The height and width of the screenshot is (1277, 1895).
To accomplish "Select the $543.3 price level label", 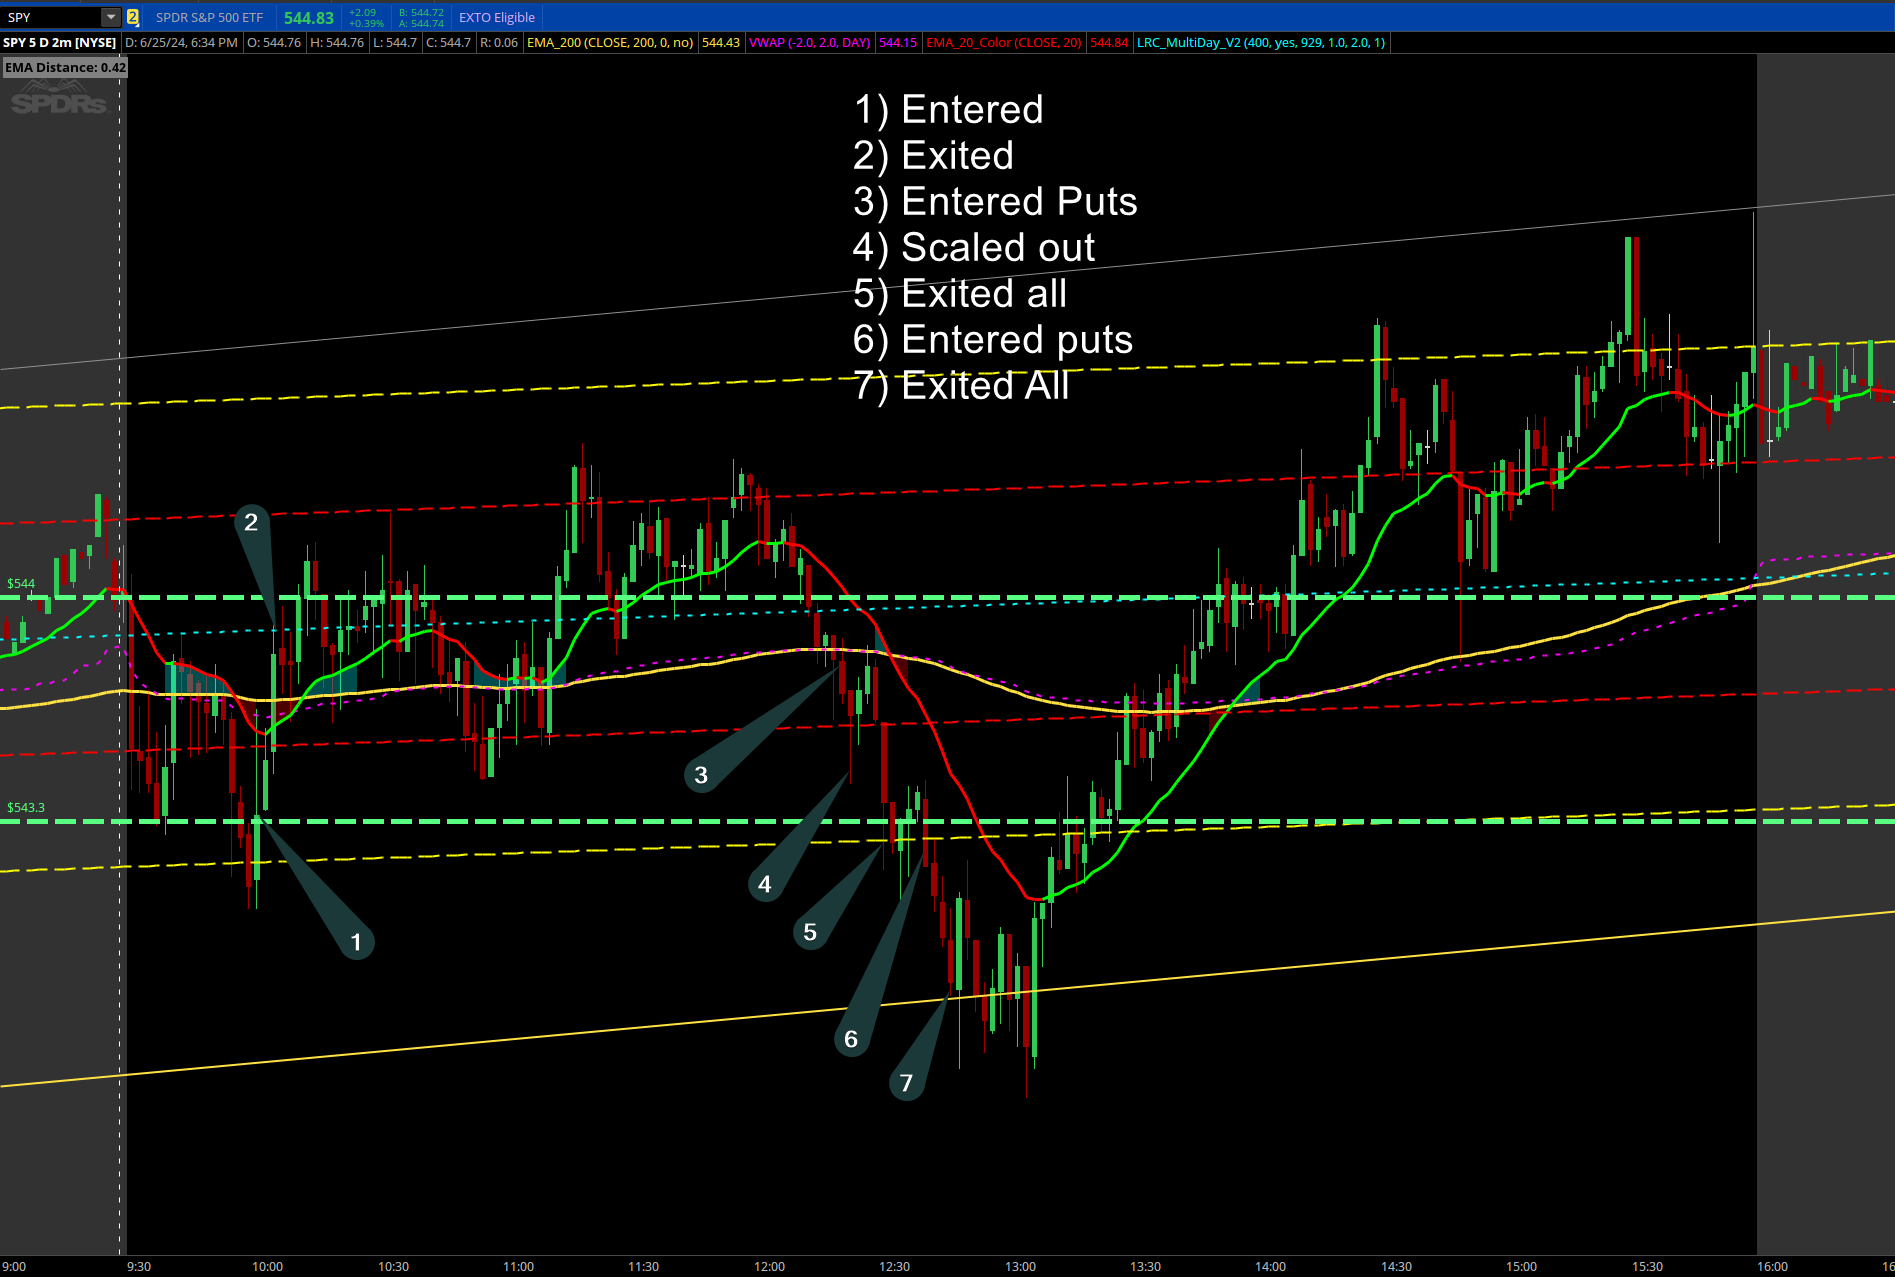I will coord(26,807).
